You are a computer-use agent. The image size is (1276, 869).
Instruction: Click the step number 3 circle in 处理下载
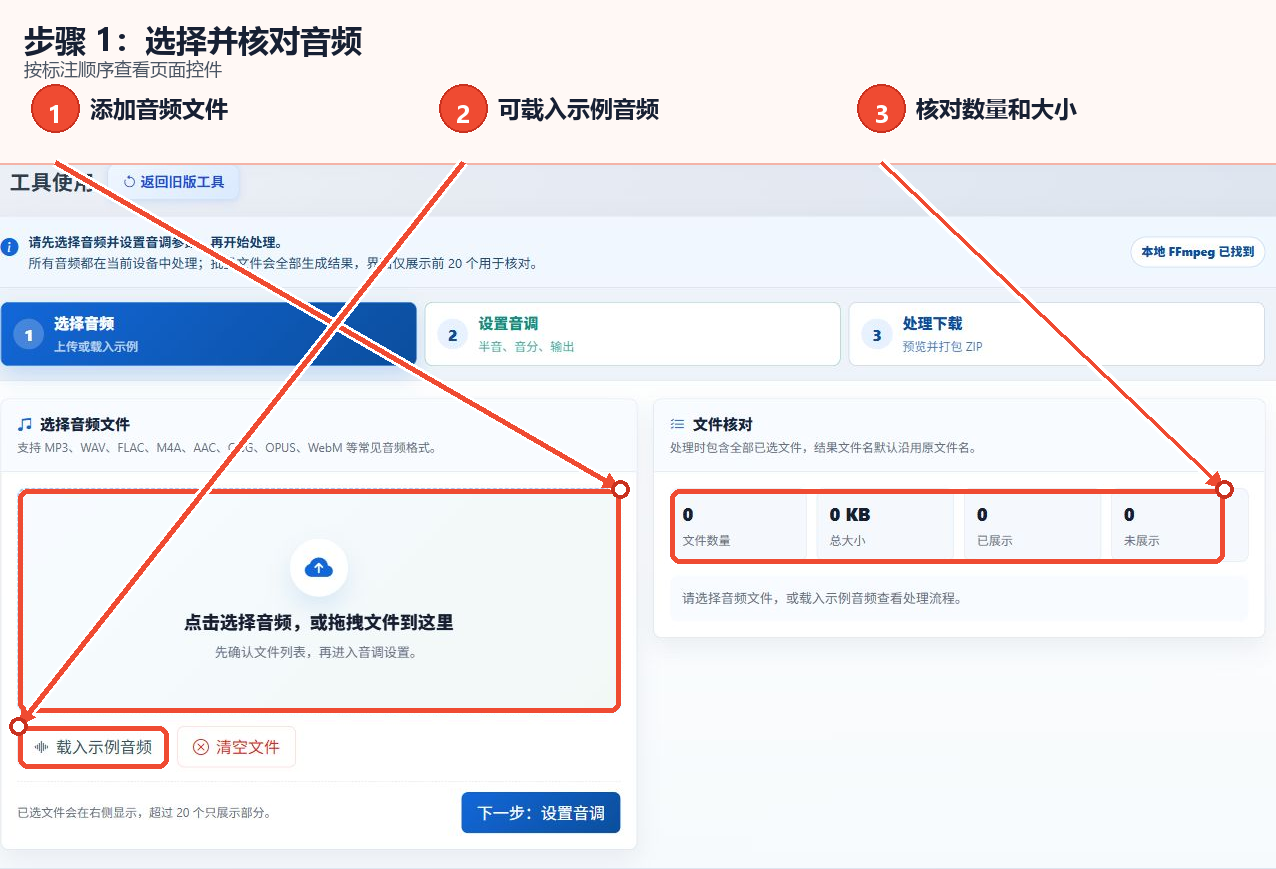pyautogui.click(x=876, y=335)
